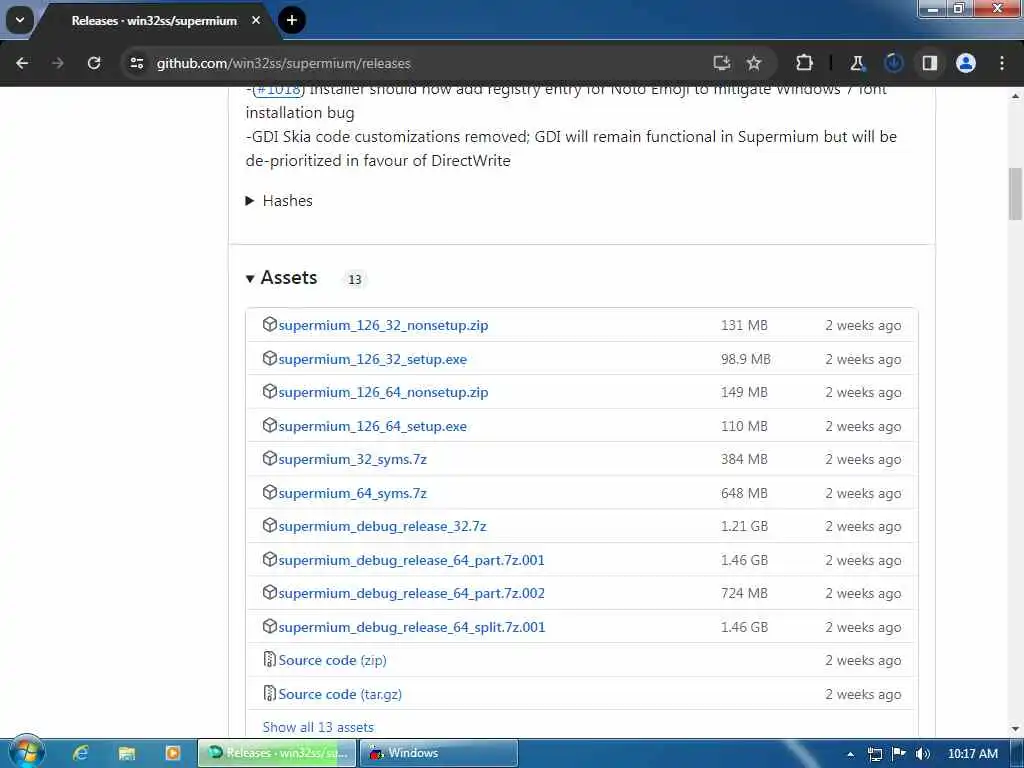Download supermium_126_32_nonsetup.zip
Viewport: 1024px width, 768px height.
(x=383, y=325)
